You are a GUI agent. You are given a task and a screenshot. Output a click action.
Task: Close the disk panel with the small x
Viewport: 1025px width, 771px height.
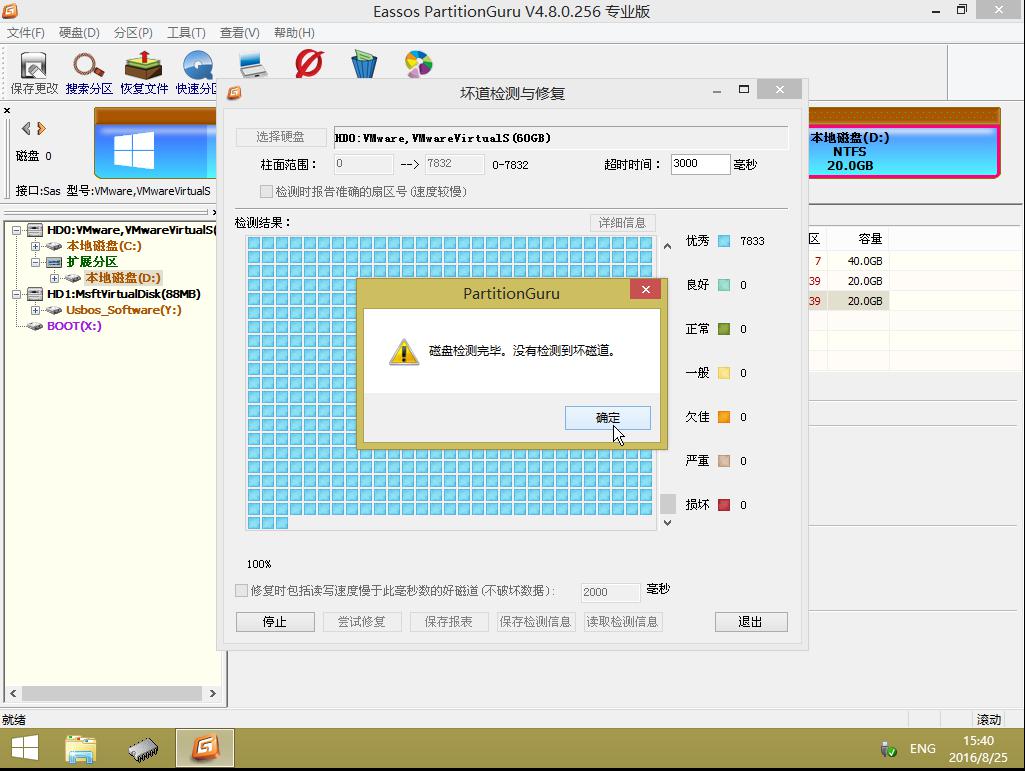click(x=7, y=111)
